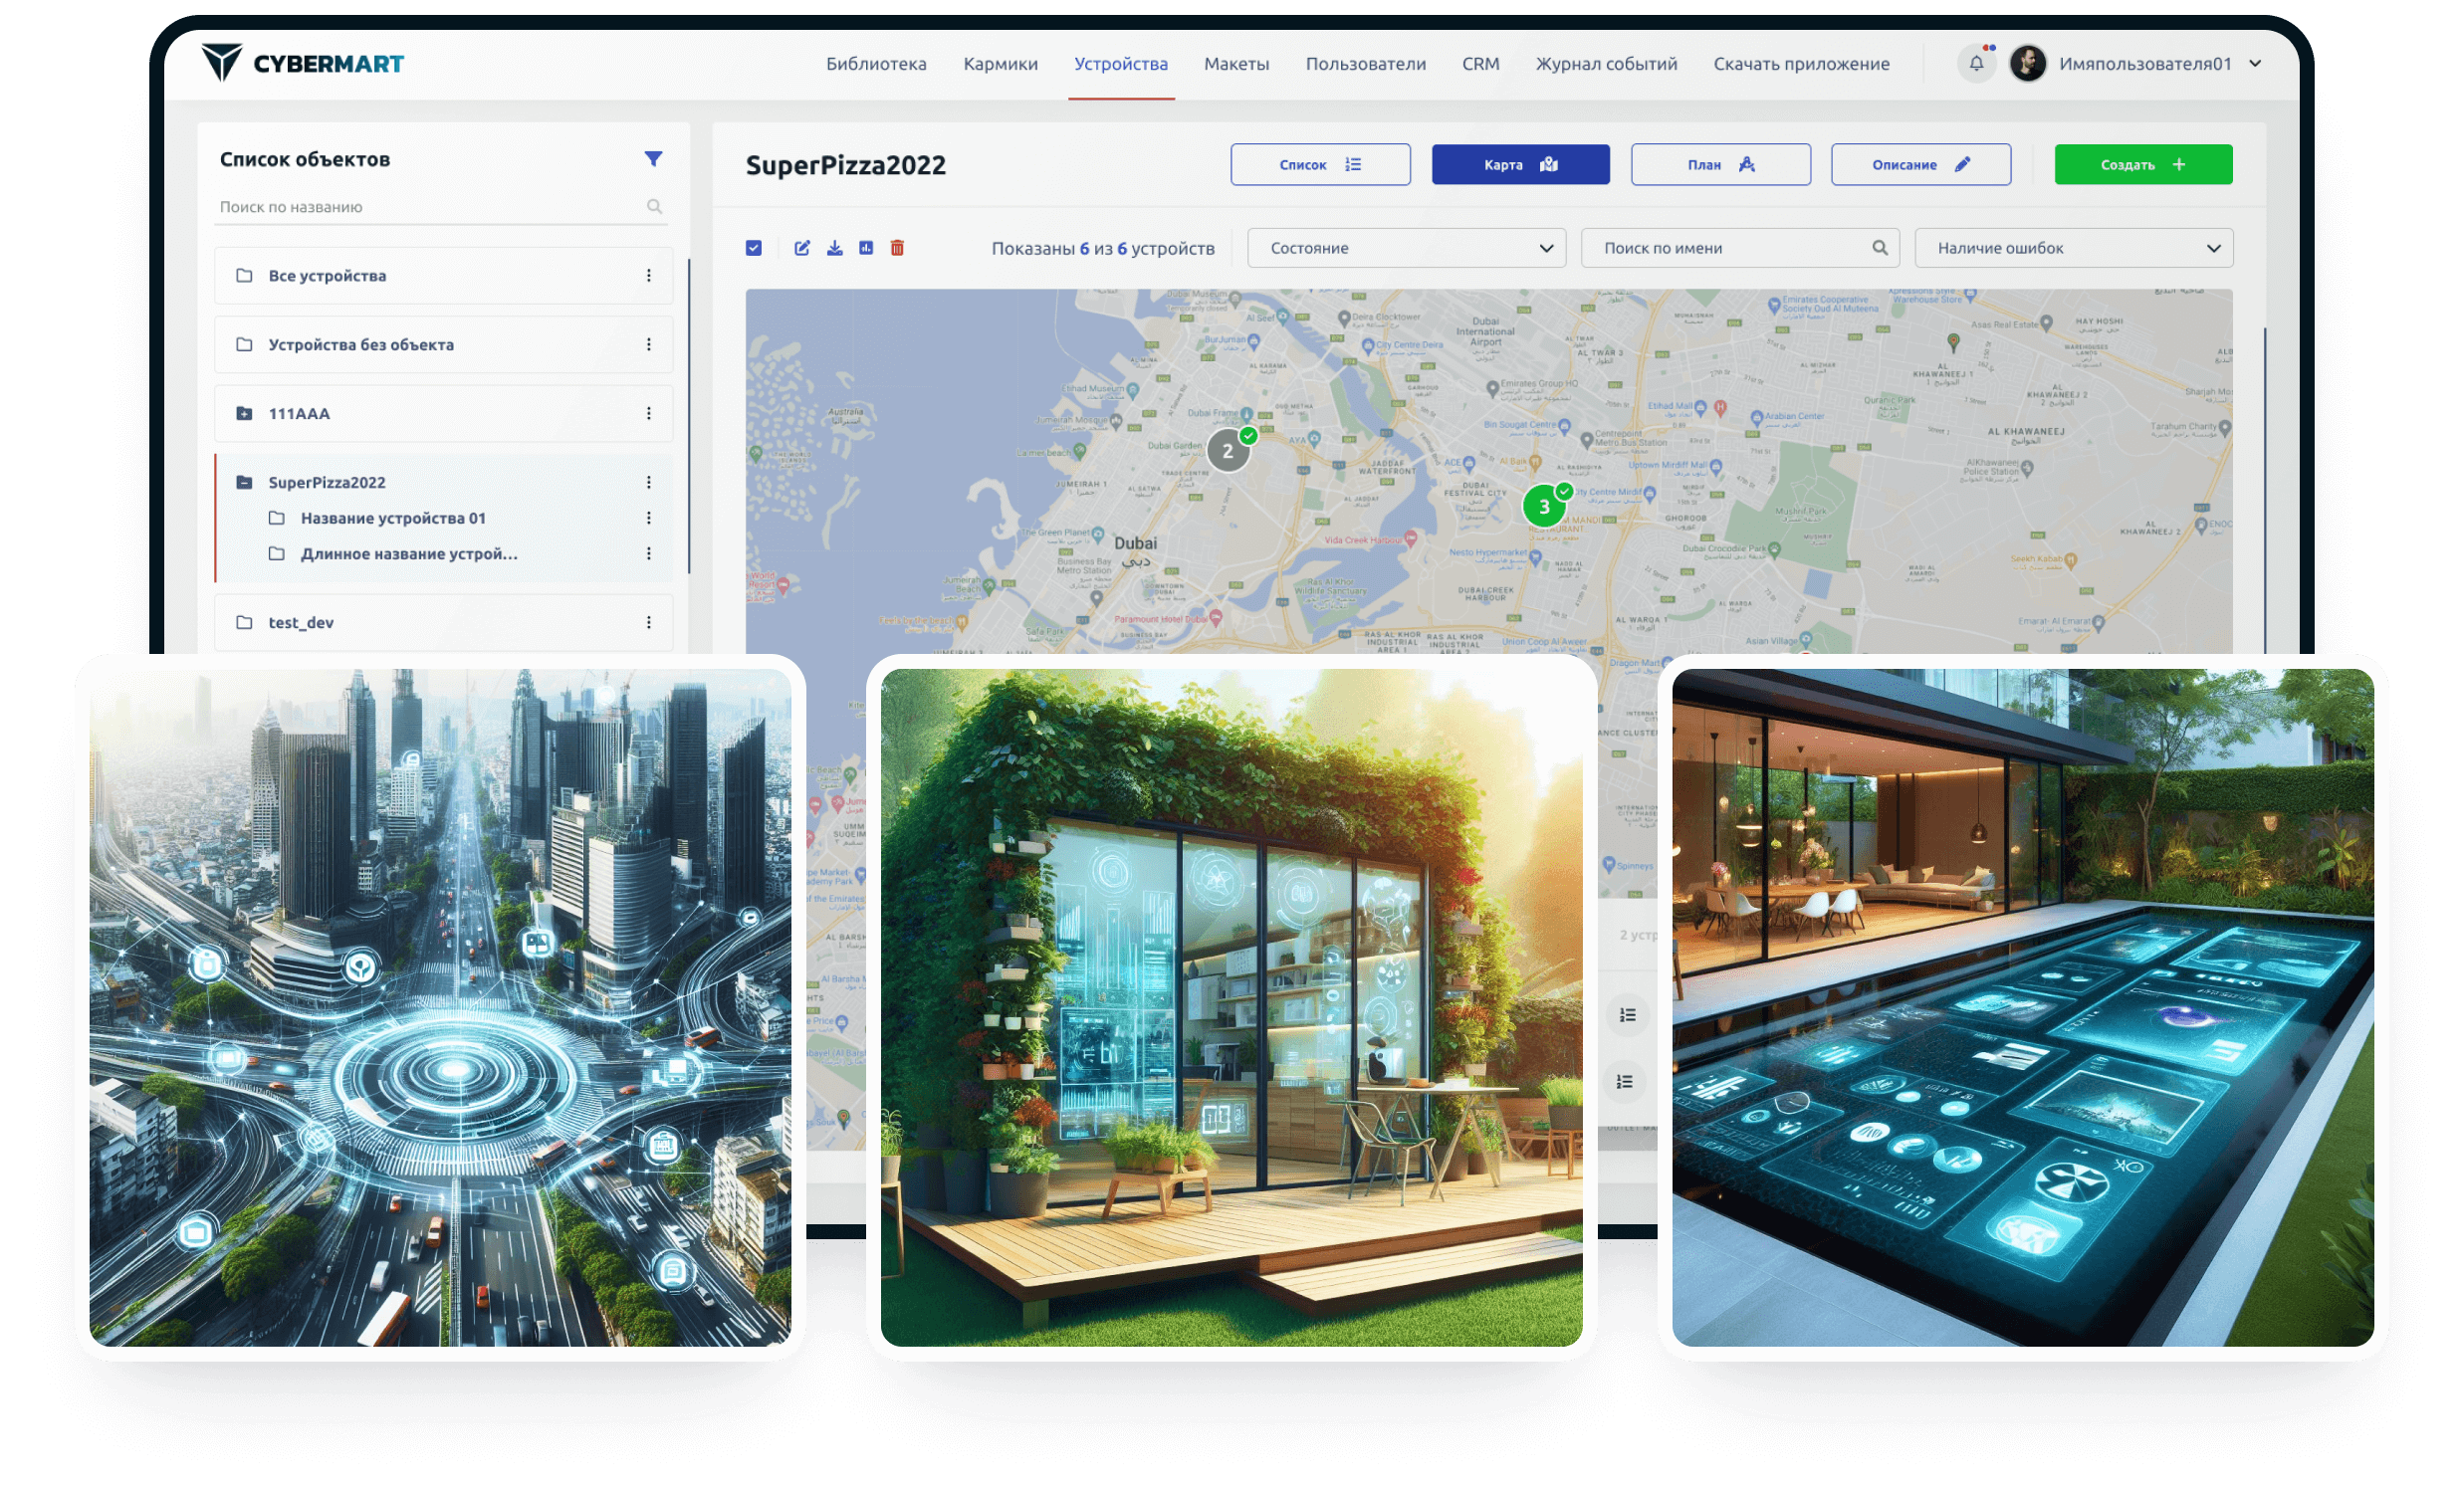Select the SuperPizza2022 folder
The image size is (2464, 1496).
point(443,482)
